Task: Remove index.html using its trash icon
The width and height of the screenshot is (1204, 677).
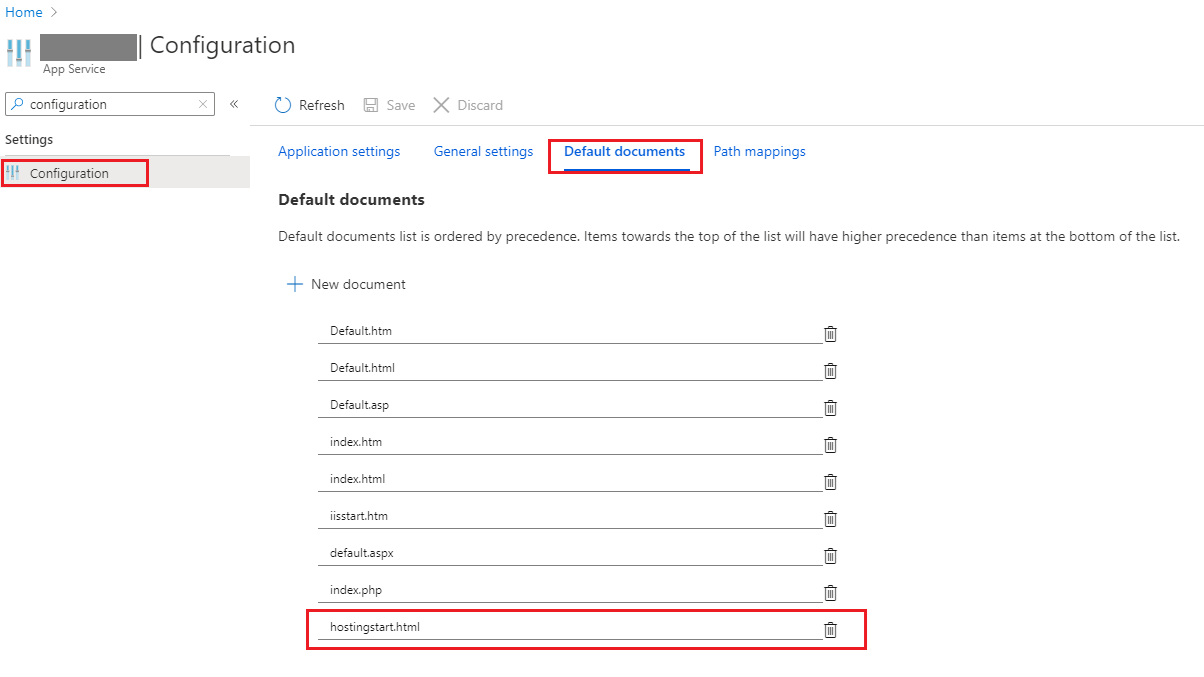Action: (x=830, y=482)
